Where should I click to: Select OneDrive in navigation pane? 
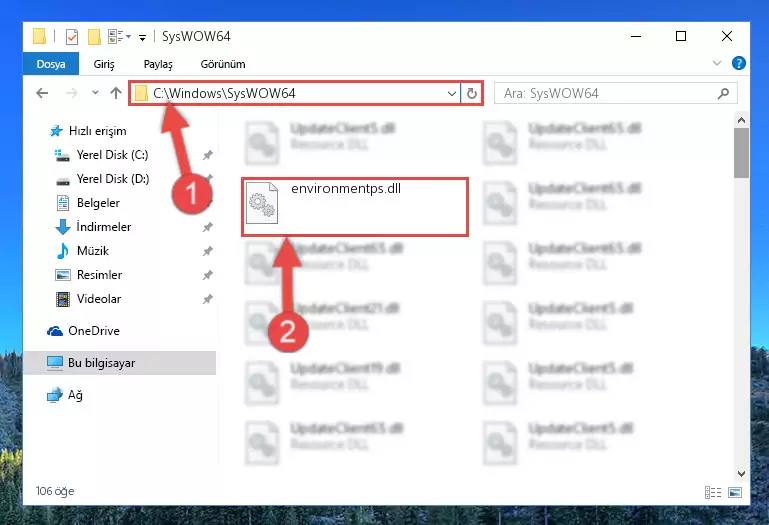(x=94, y=331)
